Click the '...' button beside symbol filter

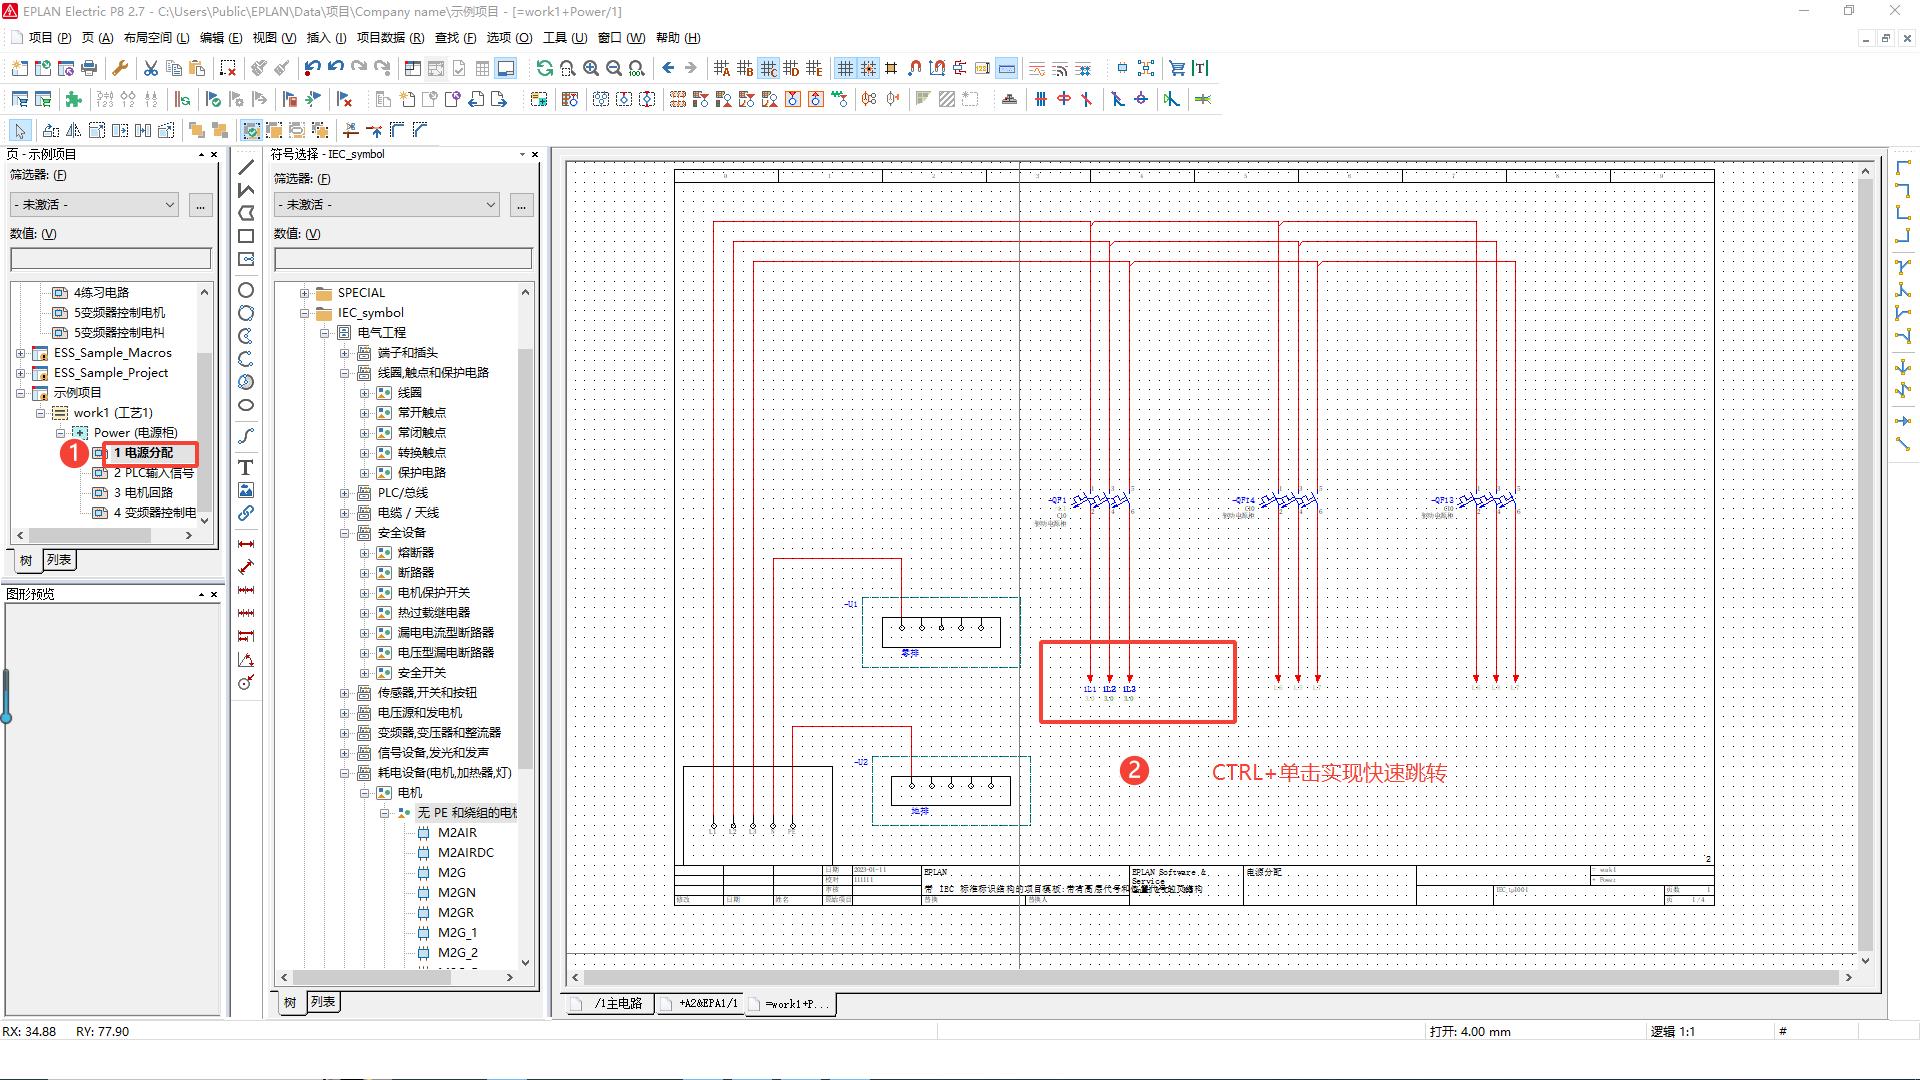click(x=521, y=204)
